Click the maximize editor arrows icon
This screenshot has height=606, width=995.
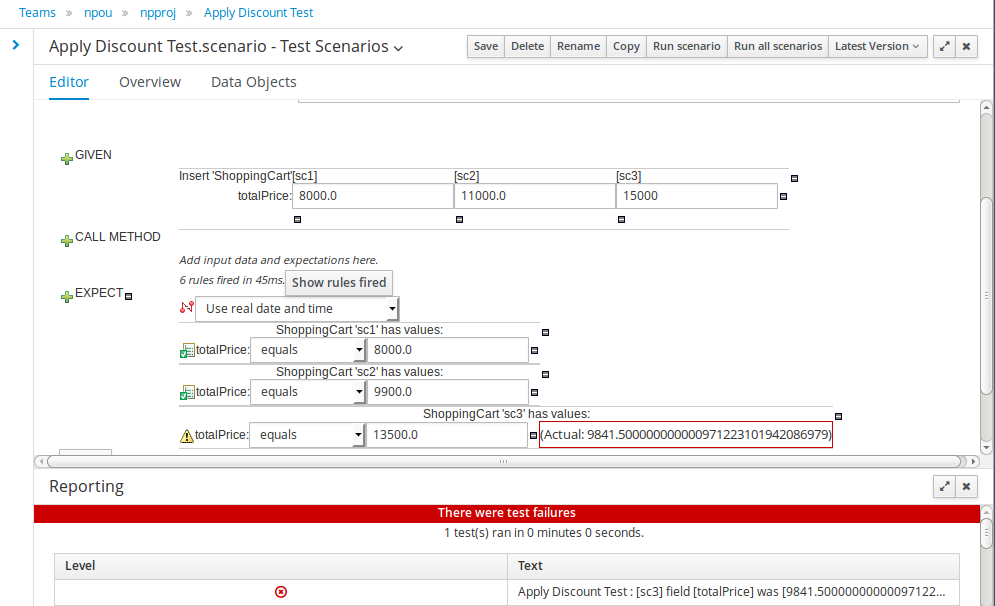coord(944,46)
